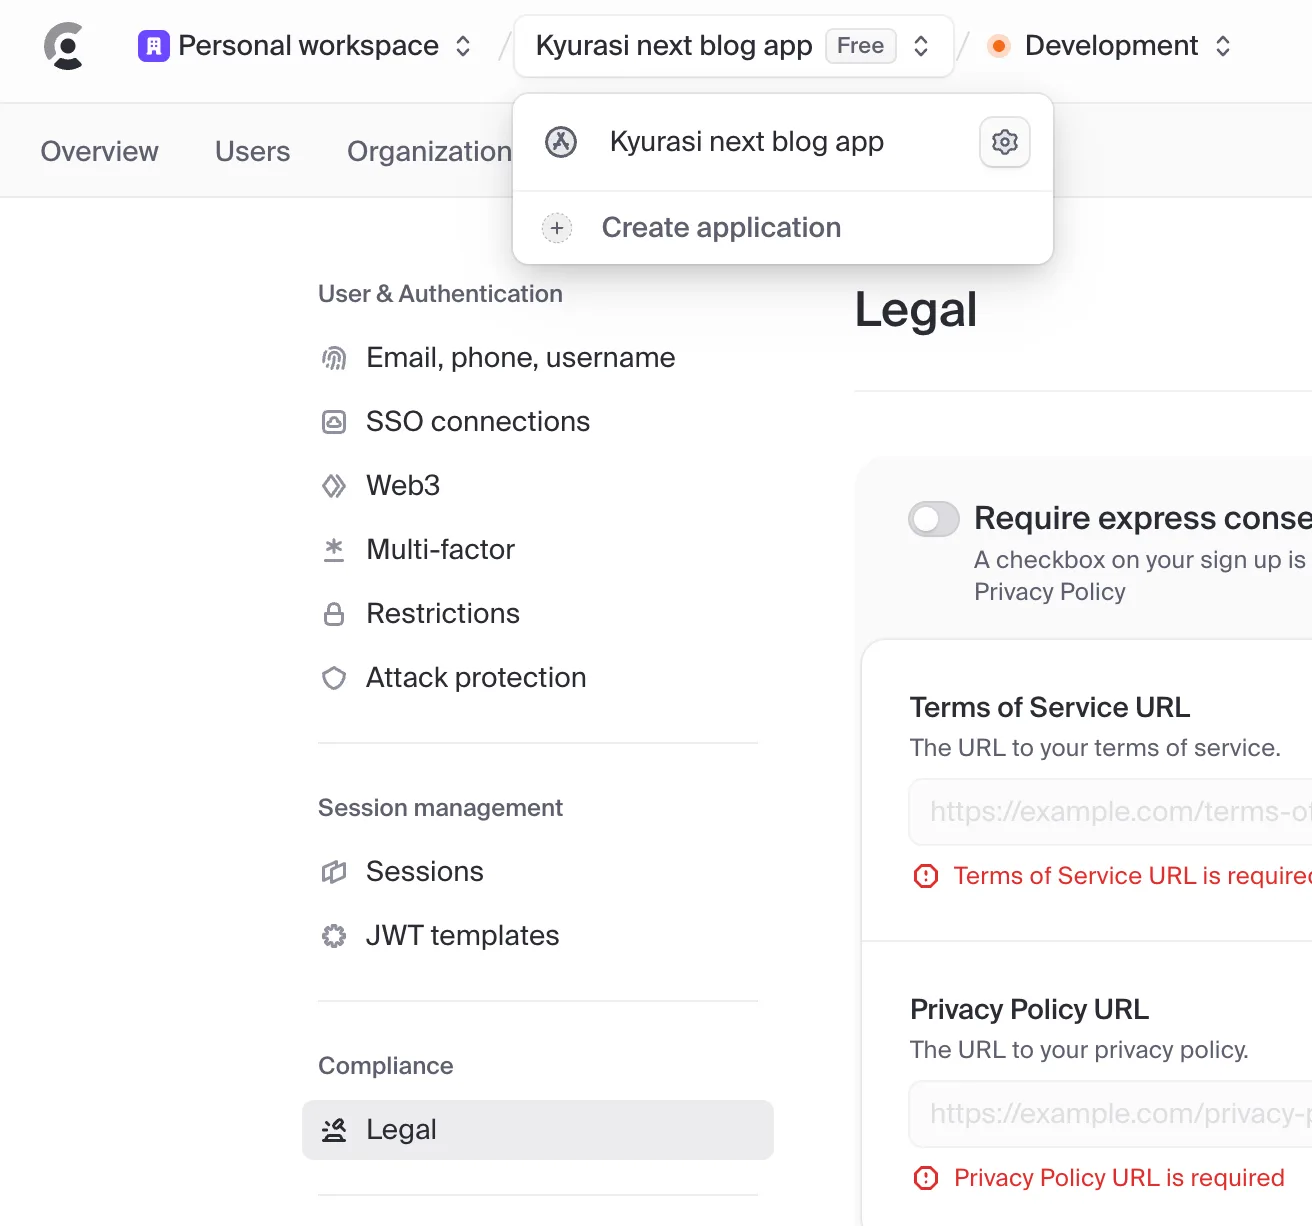The height and width of the screenshot is (1226, 1312).
Task: Toggle Require express consent switch
Action: (x=934, y=519)
